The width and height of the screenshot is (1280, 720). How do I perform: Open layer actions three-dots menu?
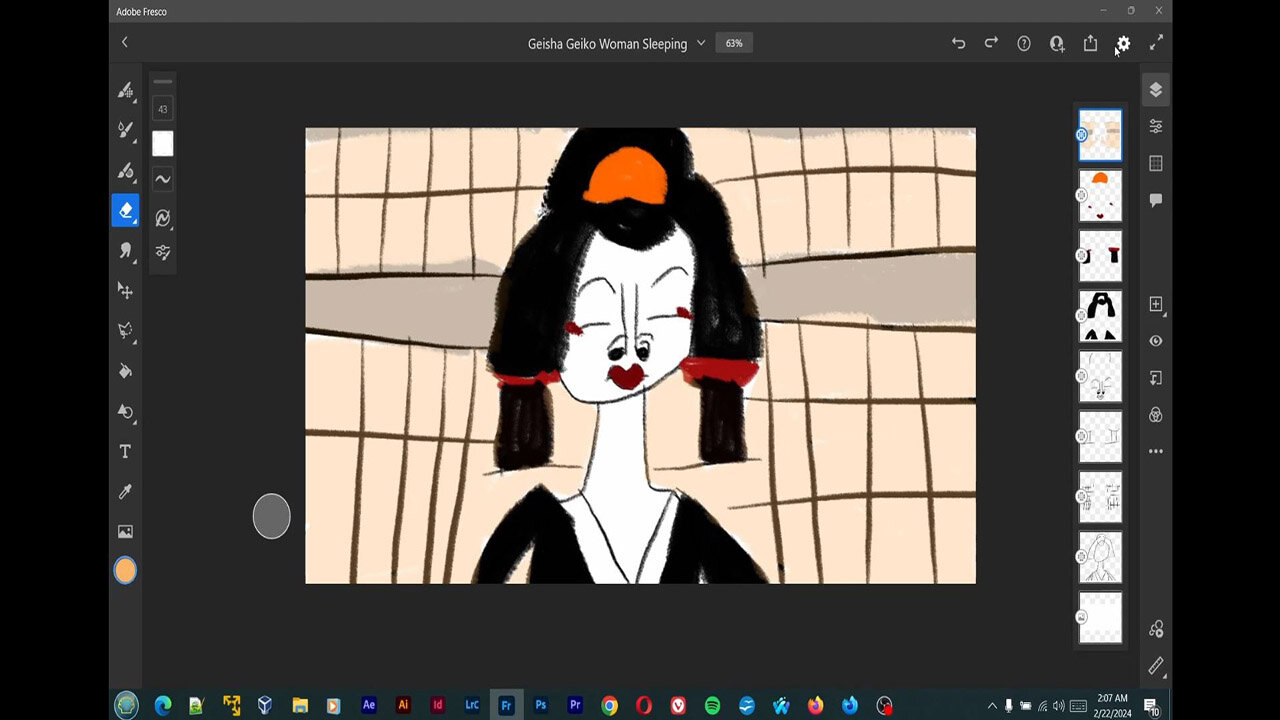pos(1156,451)
